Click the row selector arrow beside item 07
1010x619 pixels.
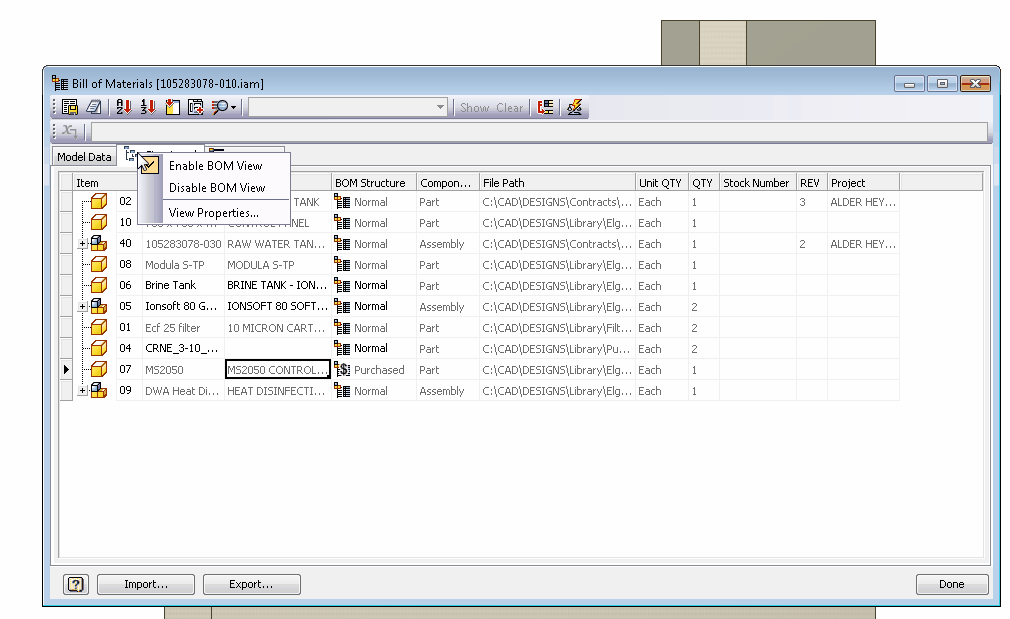pos(66,370)
